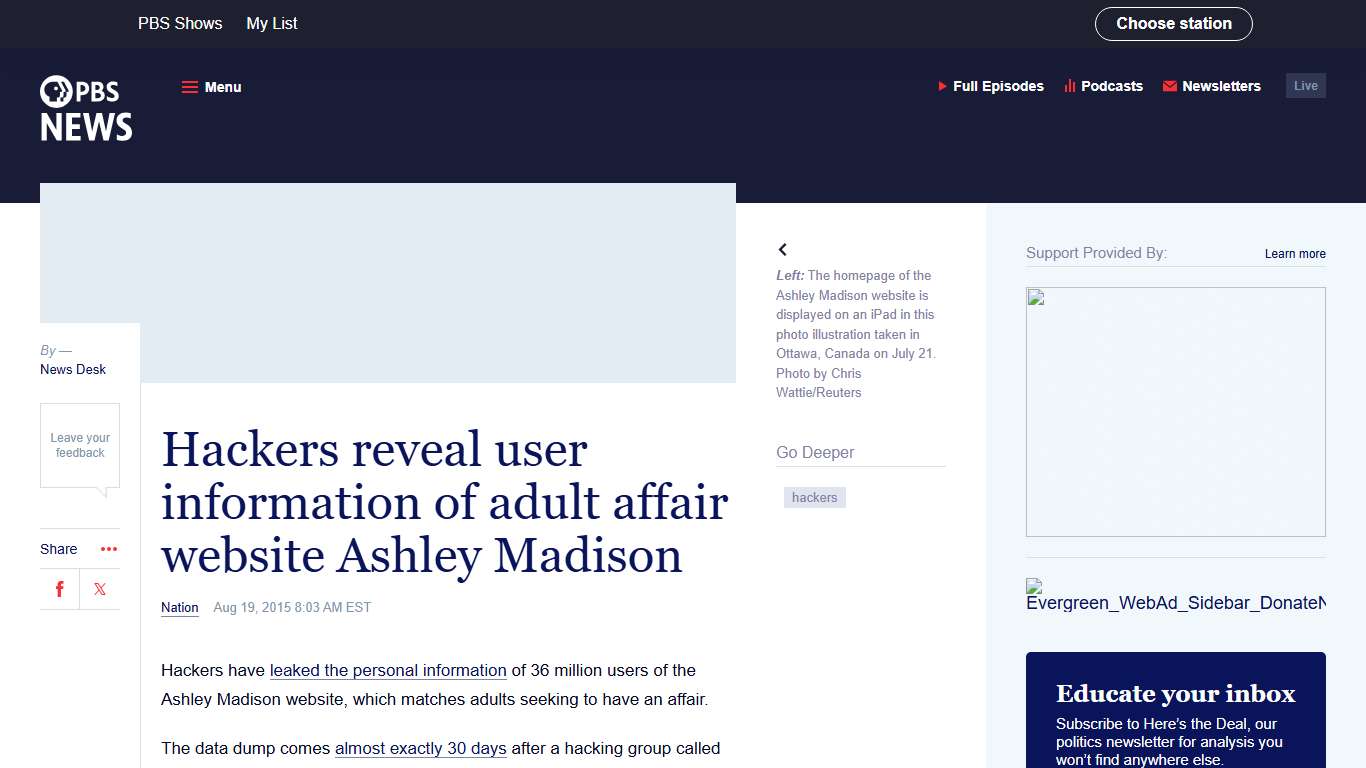Go back using the left chevron arrow
Screen dimensions: 1366x768
click(x=783, y=249)
